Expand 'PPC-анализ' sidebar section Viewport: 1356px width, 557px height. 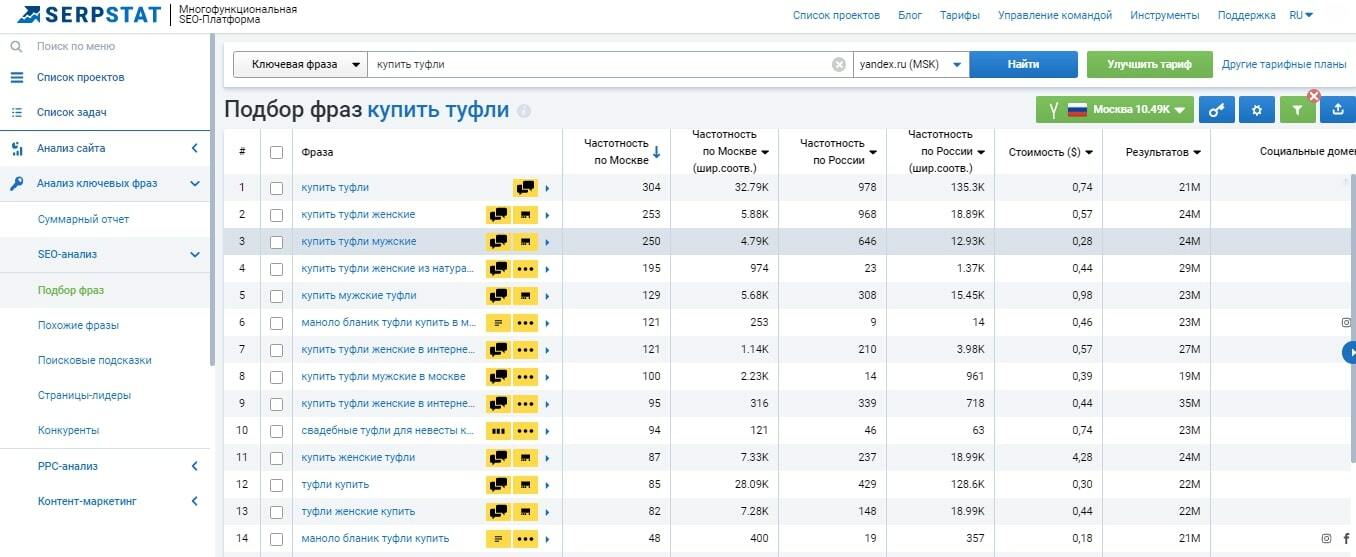(195, 466)
